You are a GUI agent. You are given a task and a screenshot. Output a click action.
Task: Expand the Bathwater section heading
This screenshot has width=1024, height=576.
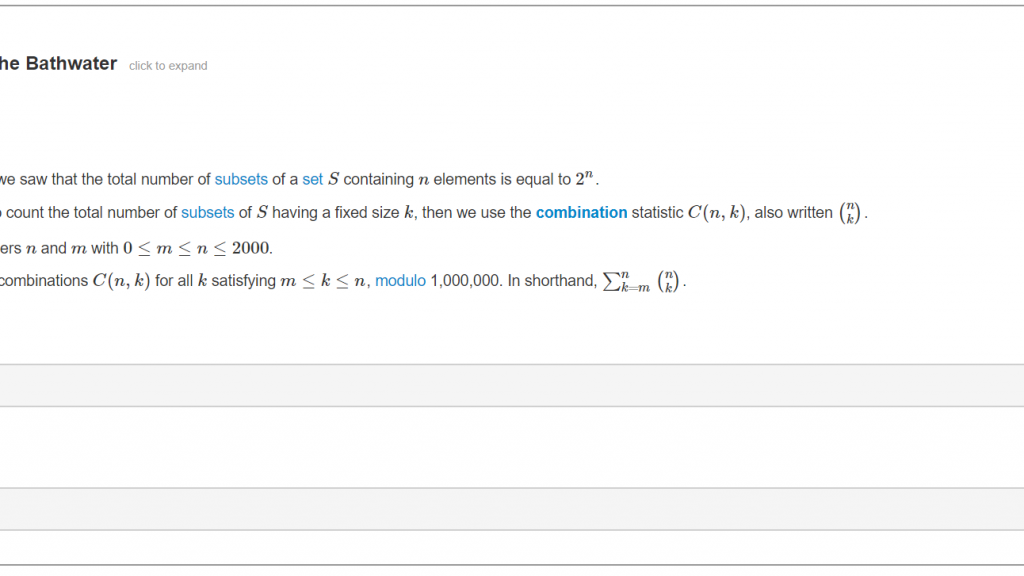pos(58,63)
